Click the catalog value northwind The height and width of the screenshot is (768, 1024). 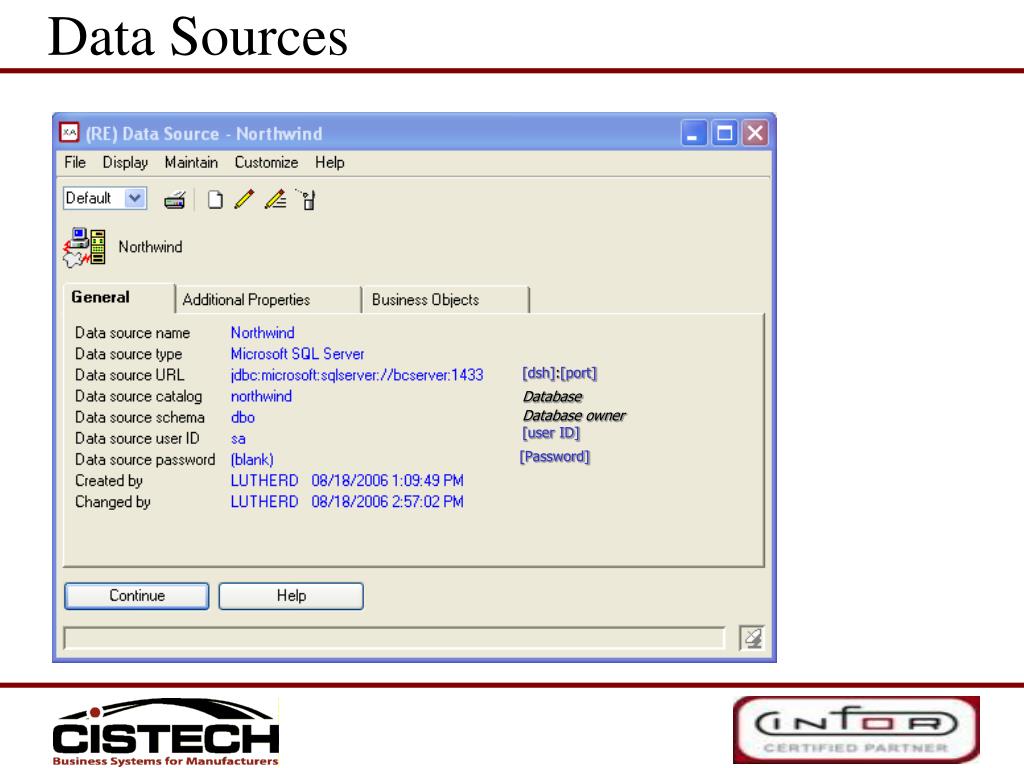click(261, 396)
